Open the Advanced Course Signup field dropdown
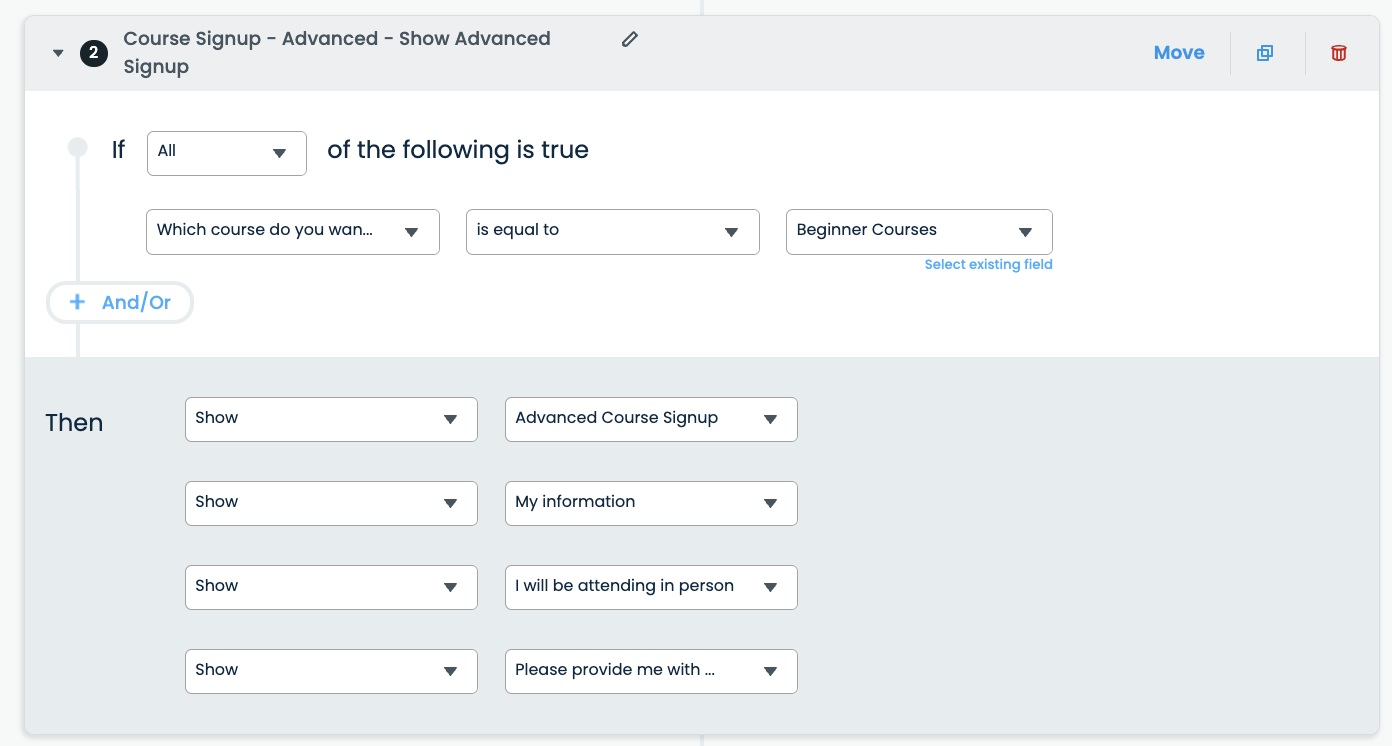The width and height of the screenshot is (1392, 746). coord(651,419)
